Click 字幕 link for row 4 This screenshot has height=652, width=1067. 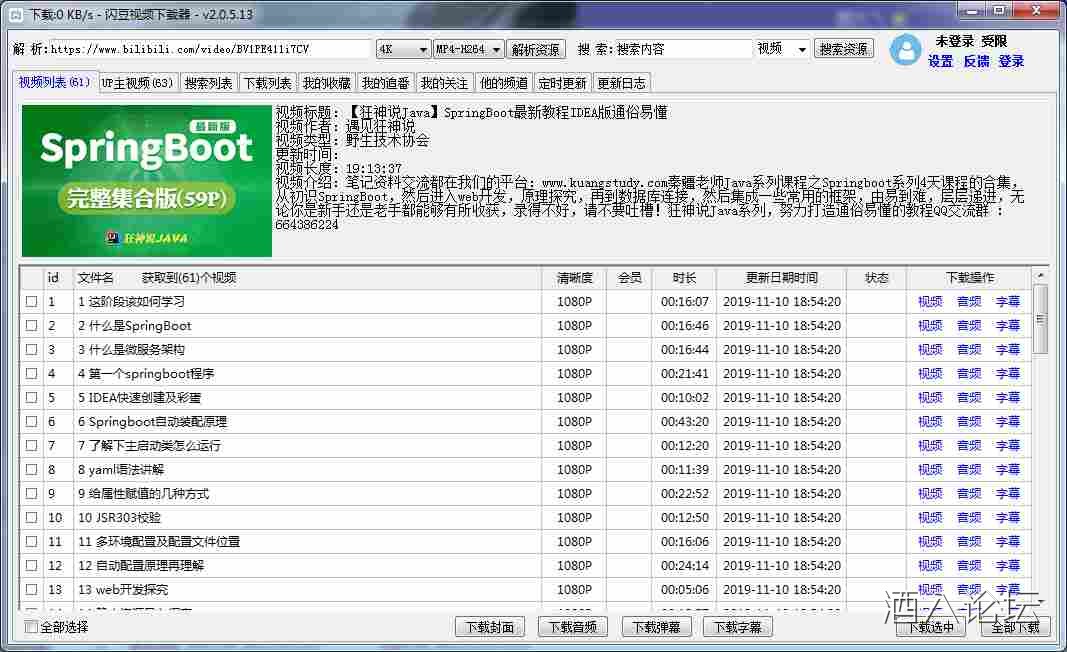point(1007,373)
